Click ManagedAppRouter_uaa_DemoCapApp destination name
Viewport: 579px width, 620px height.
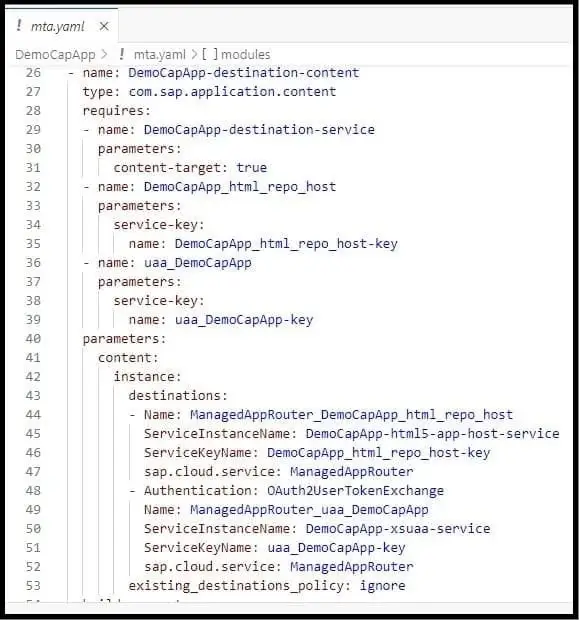click(309, 510)
